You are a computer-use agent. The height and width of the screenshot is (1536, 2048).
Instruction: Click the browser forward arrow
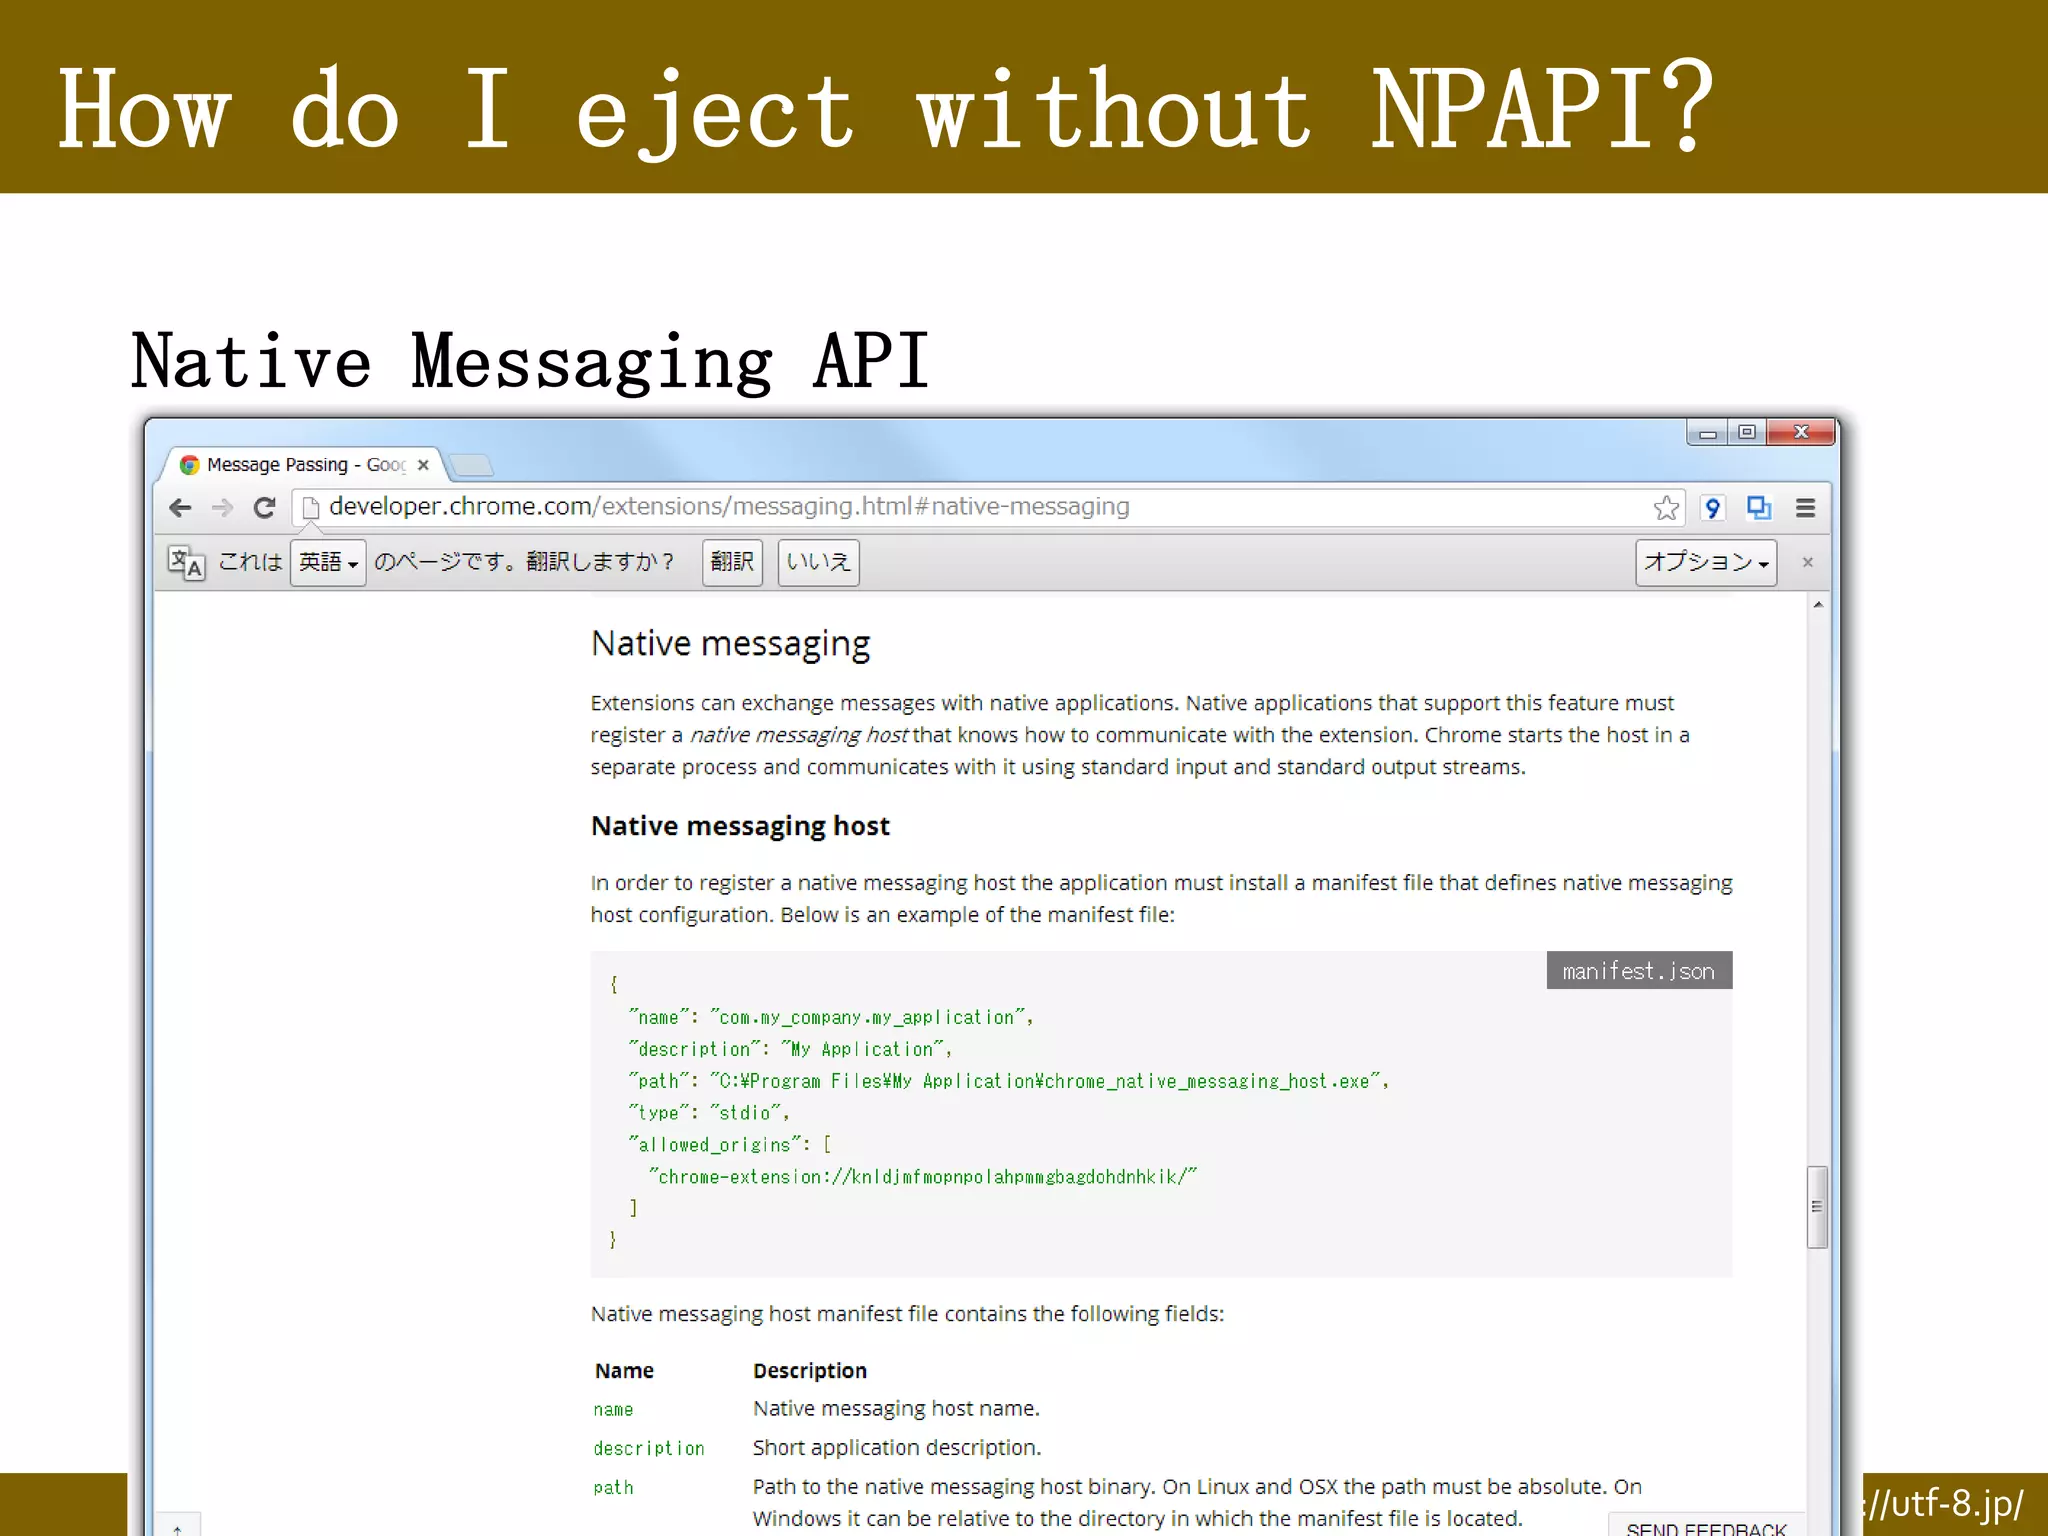point(222,508)
